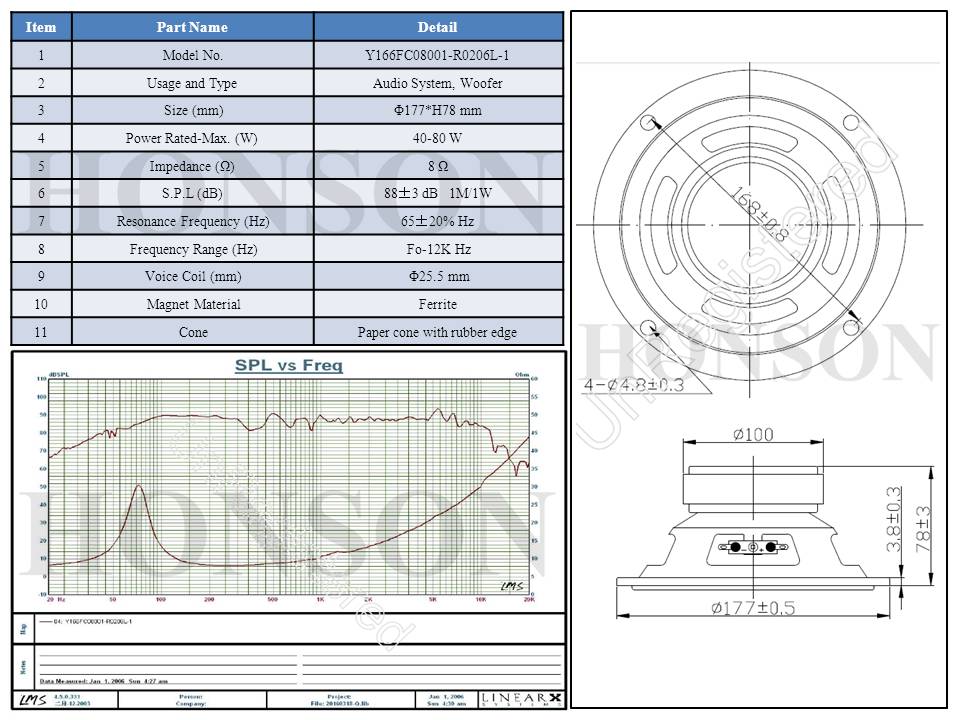Click the terminal connector on the side-view drawing
Viewport: 960px width, 720px height.
751,547
